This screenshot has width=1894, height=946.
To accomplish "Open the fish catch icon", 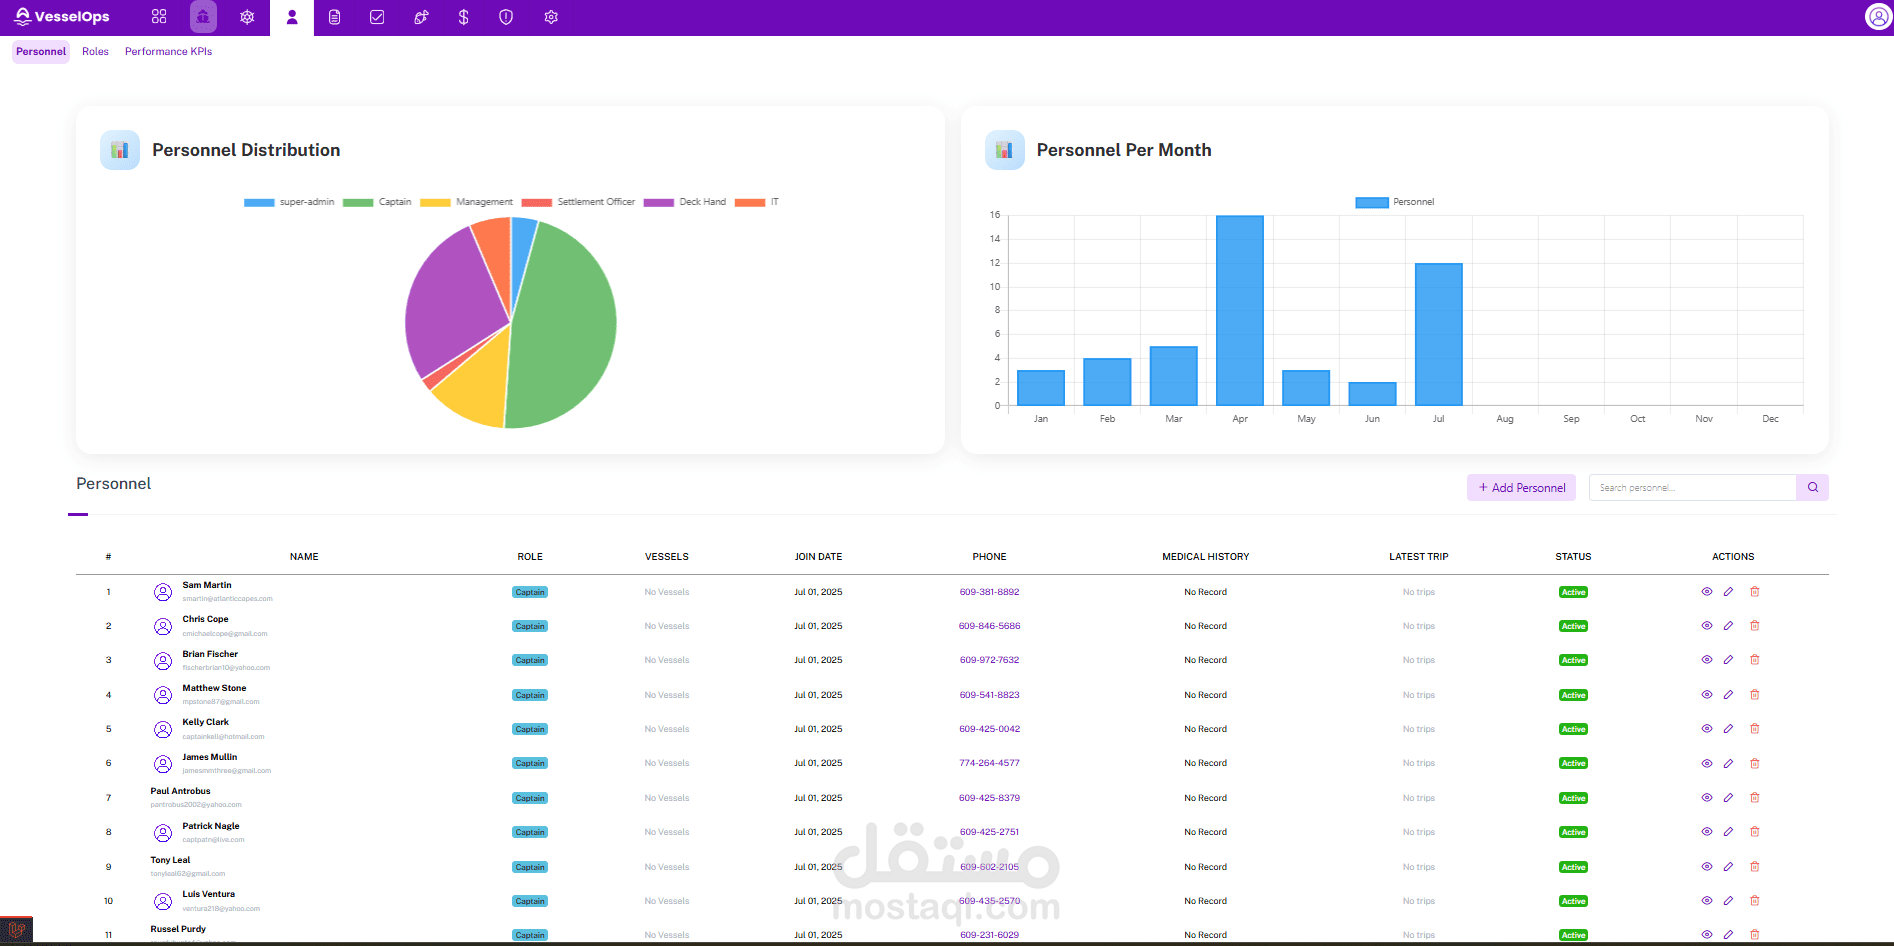I will tap(421, 17).
